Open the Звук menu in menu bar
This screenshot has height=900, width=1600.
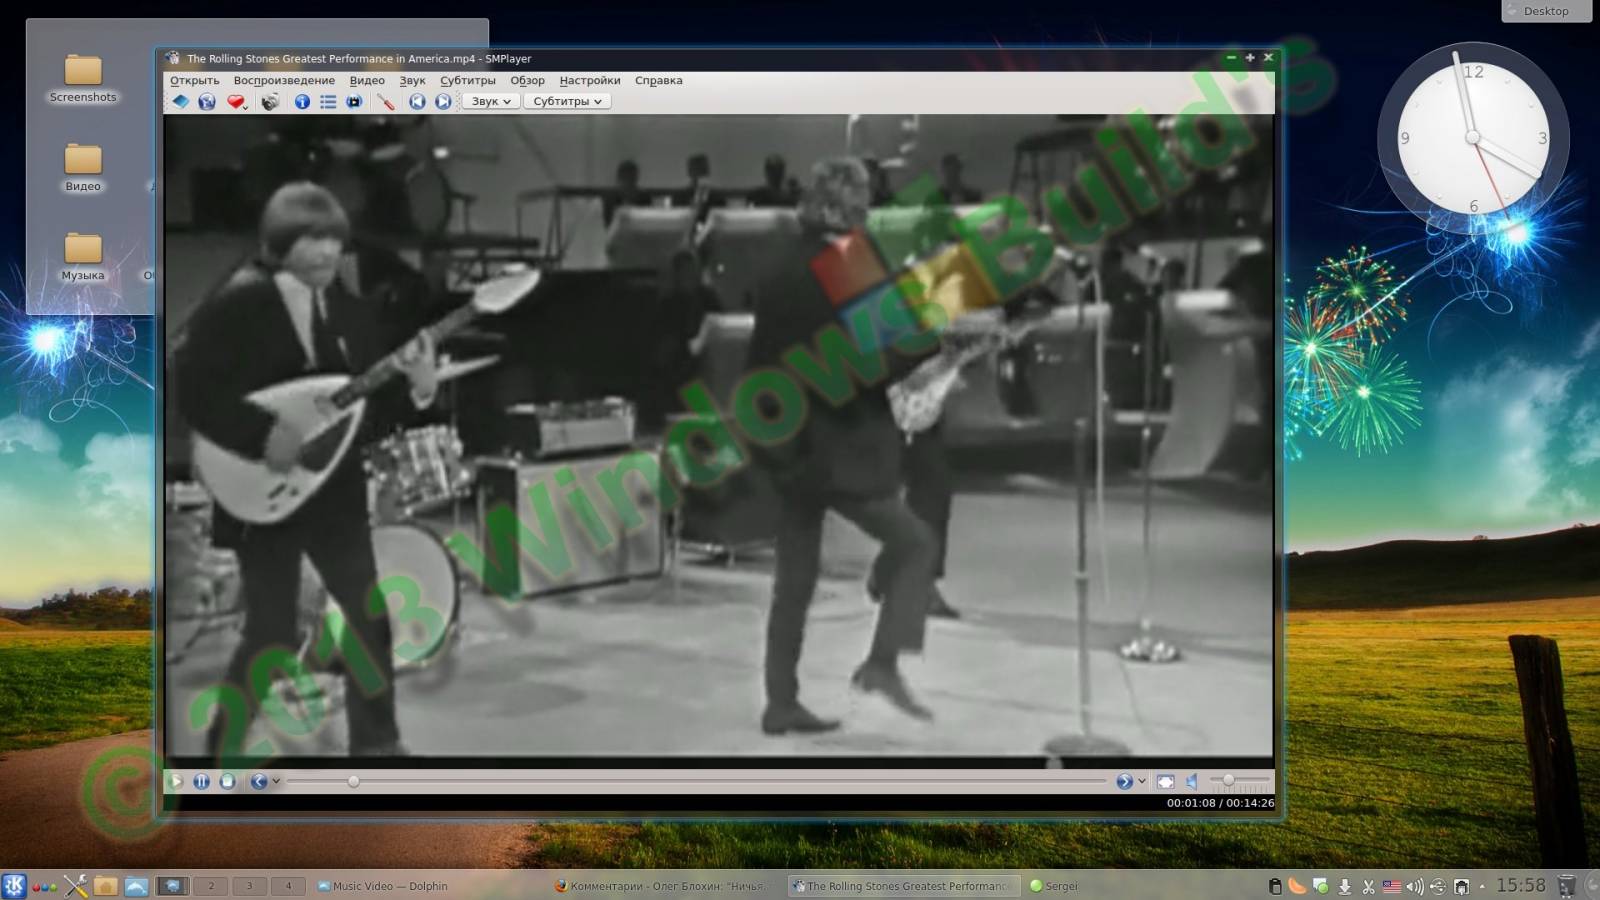412,80
